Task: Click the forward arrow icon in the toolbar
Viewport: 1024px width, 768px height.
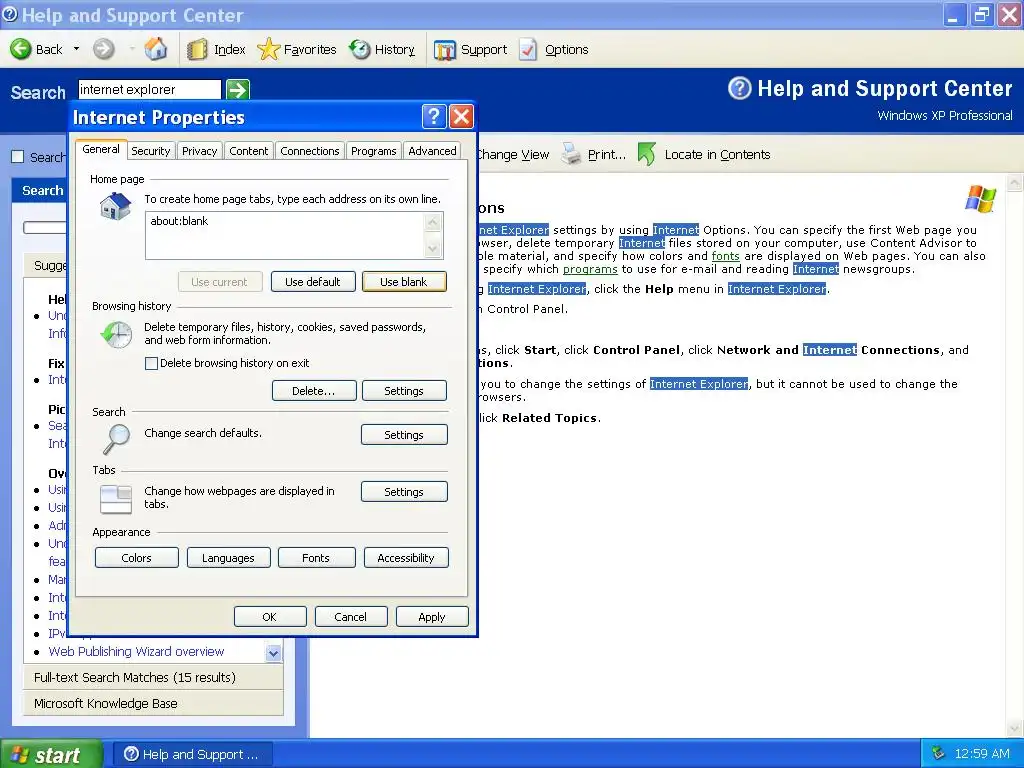Action: coord(103,49)
